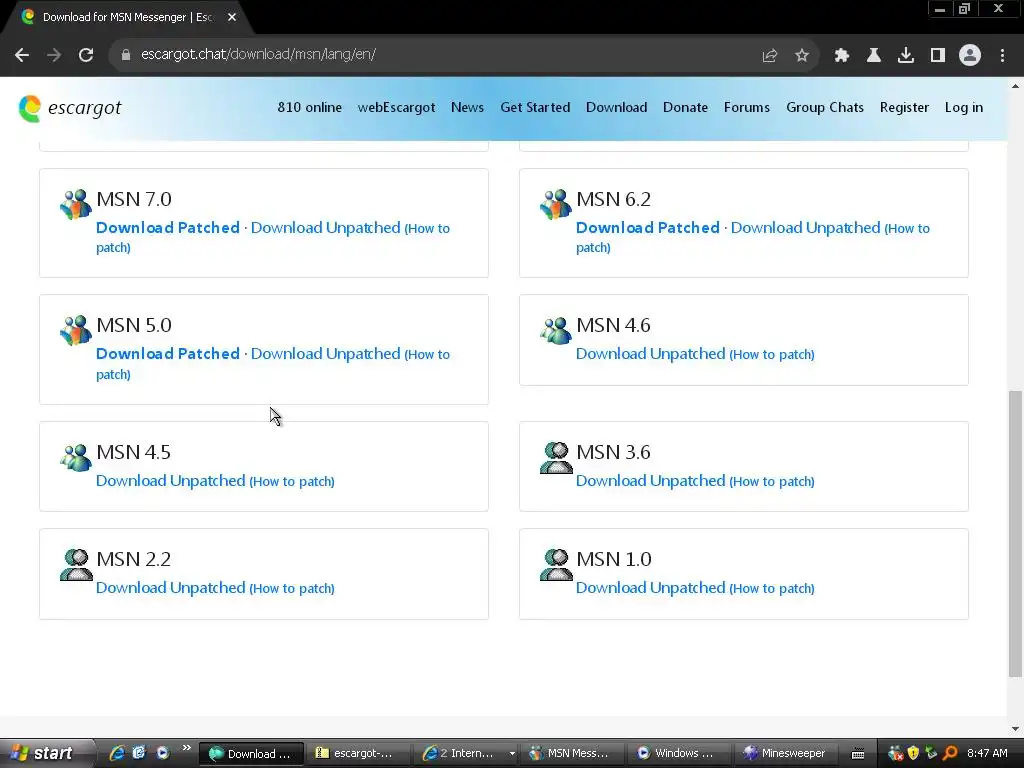
Task: Open the Donate nav item
Action: 685,108
